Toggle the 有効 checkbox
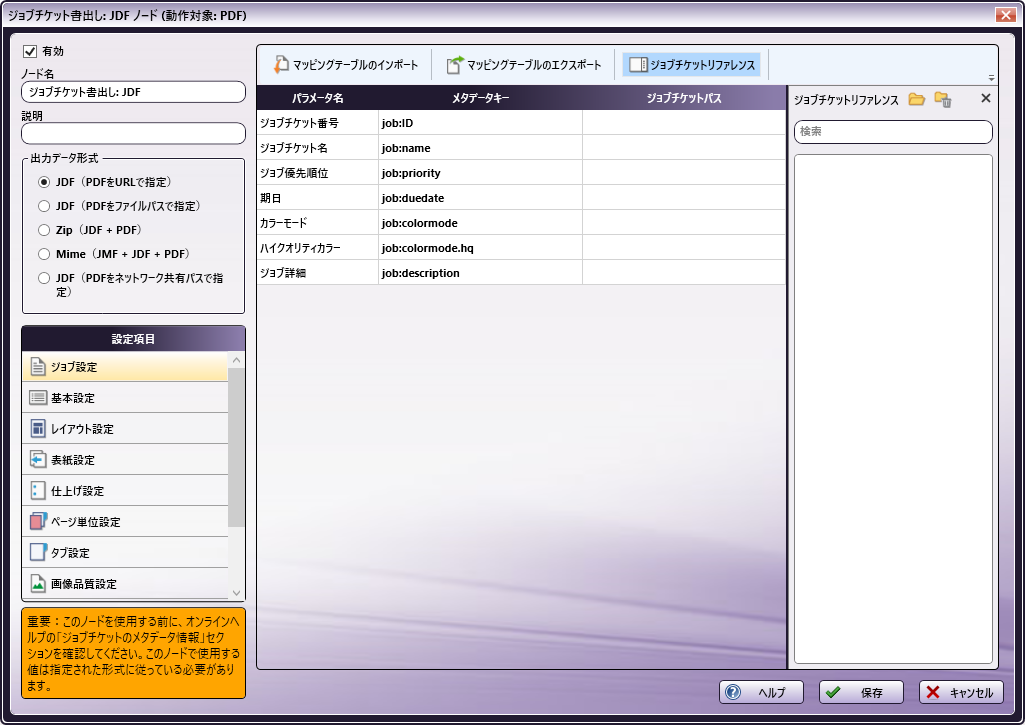 pyautogui.click(x=29, y=51)
